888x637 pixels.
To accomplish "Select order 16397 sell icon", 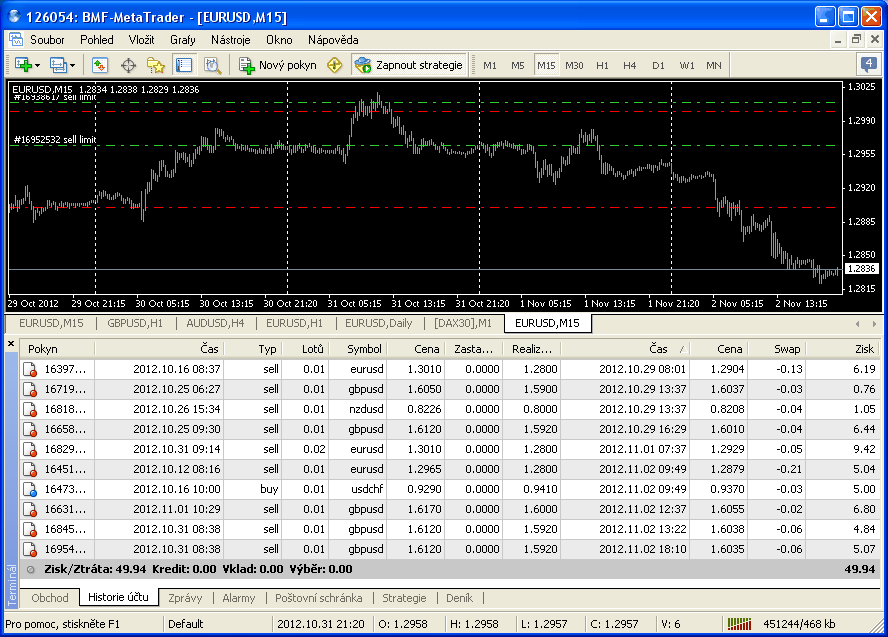I will [30, 369].
